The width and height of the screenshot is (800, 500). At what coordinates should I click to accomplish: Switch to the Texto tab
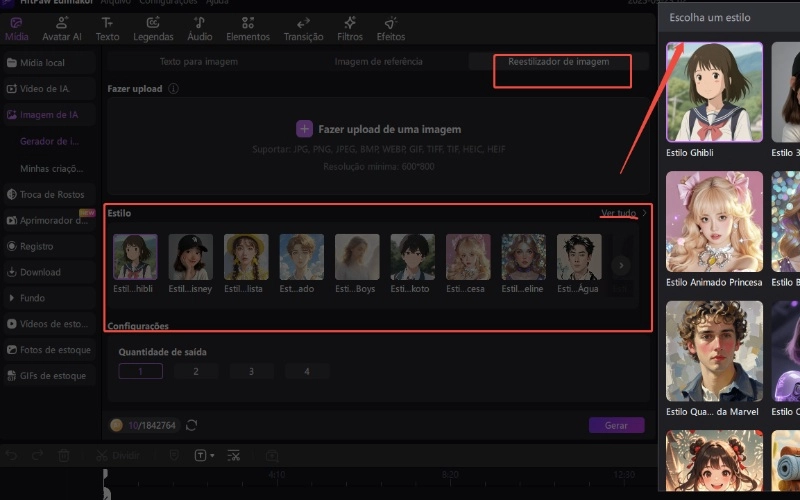point(107,30)
